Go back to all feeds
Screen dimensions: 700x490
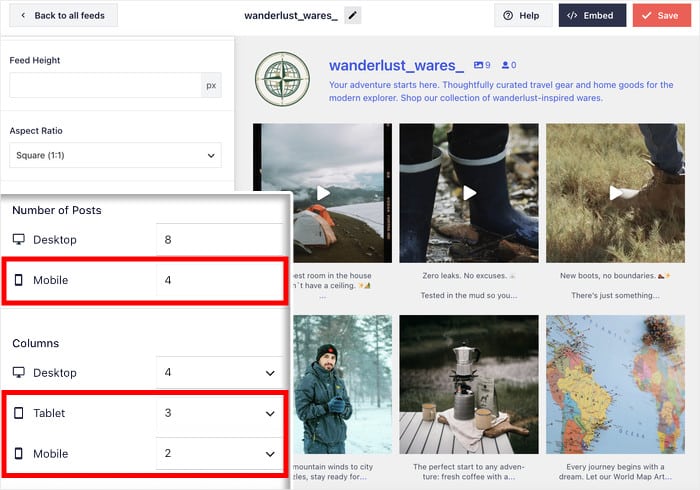63,16
